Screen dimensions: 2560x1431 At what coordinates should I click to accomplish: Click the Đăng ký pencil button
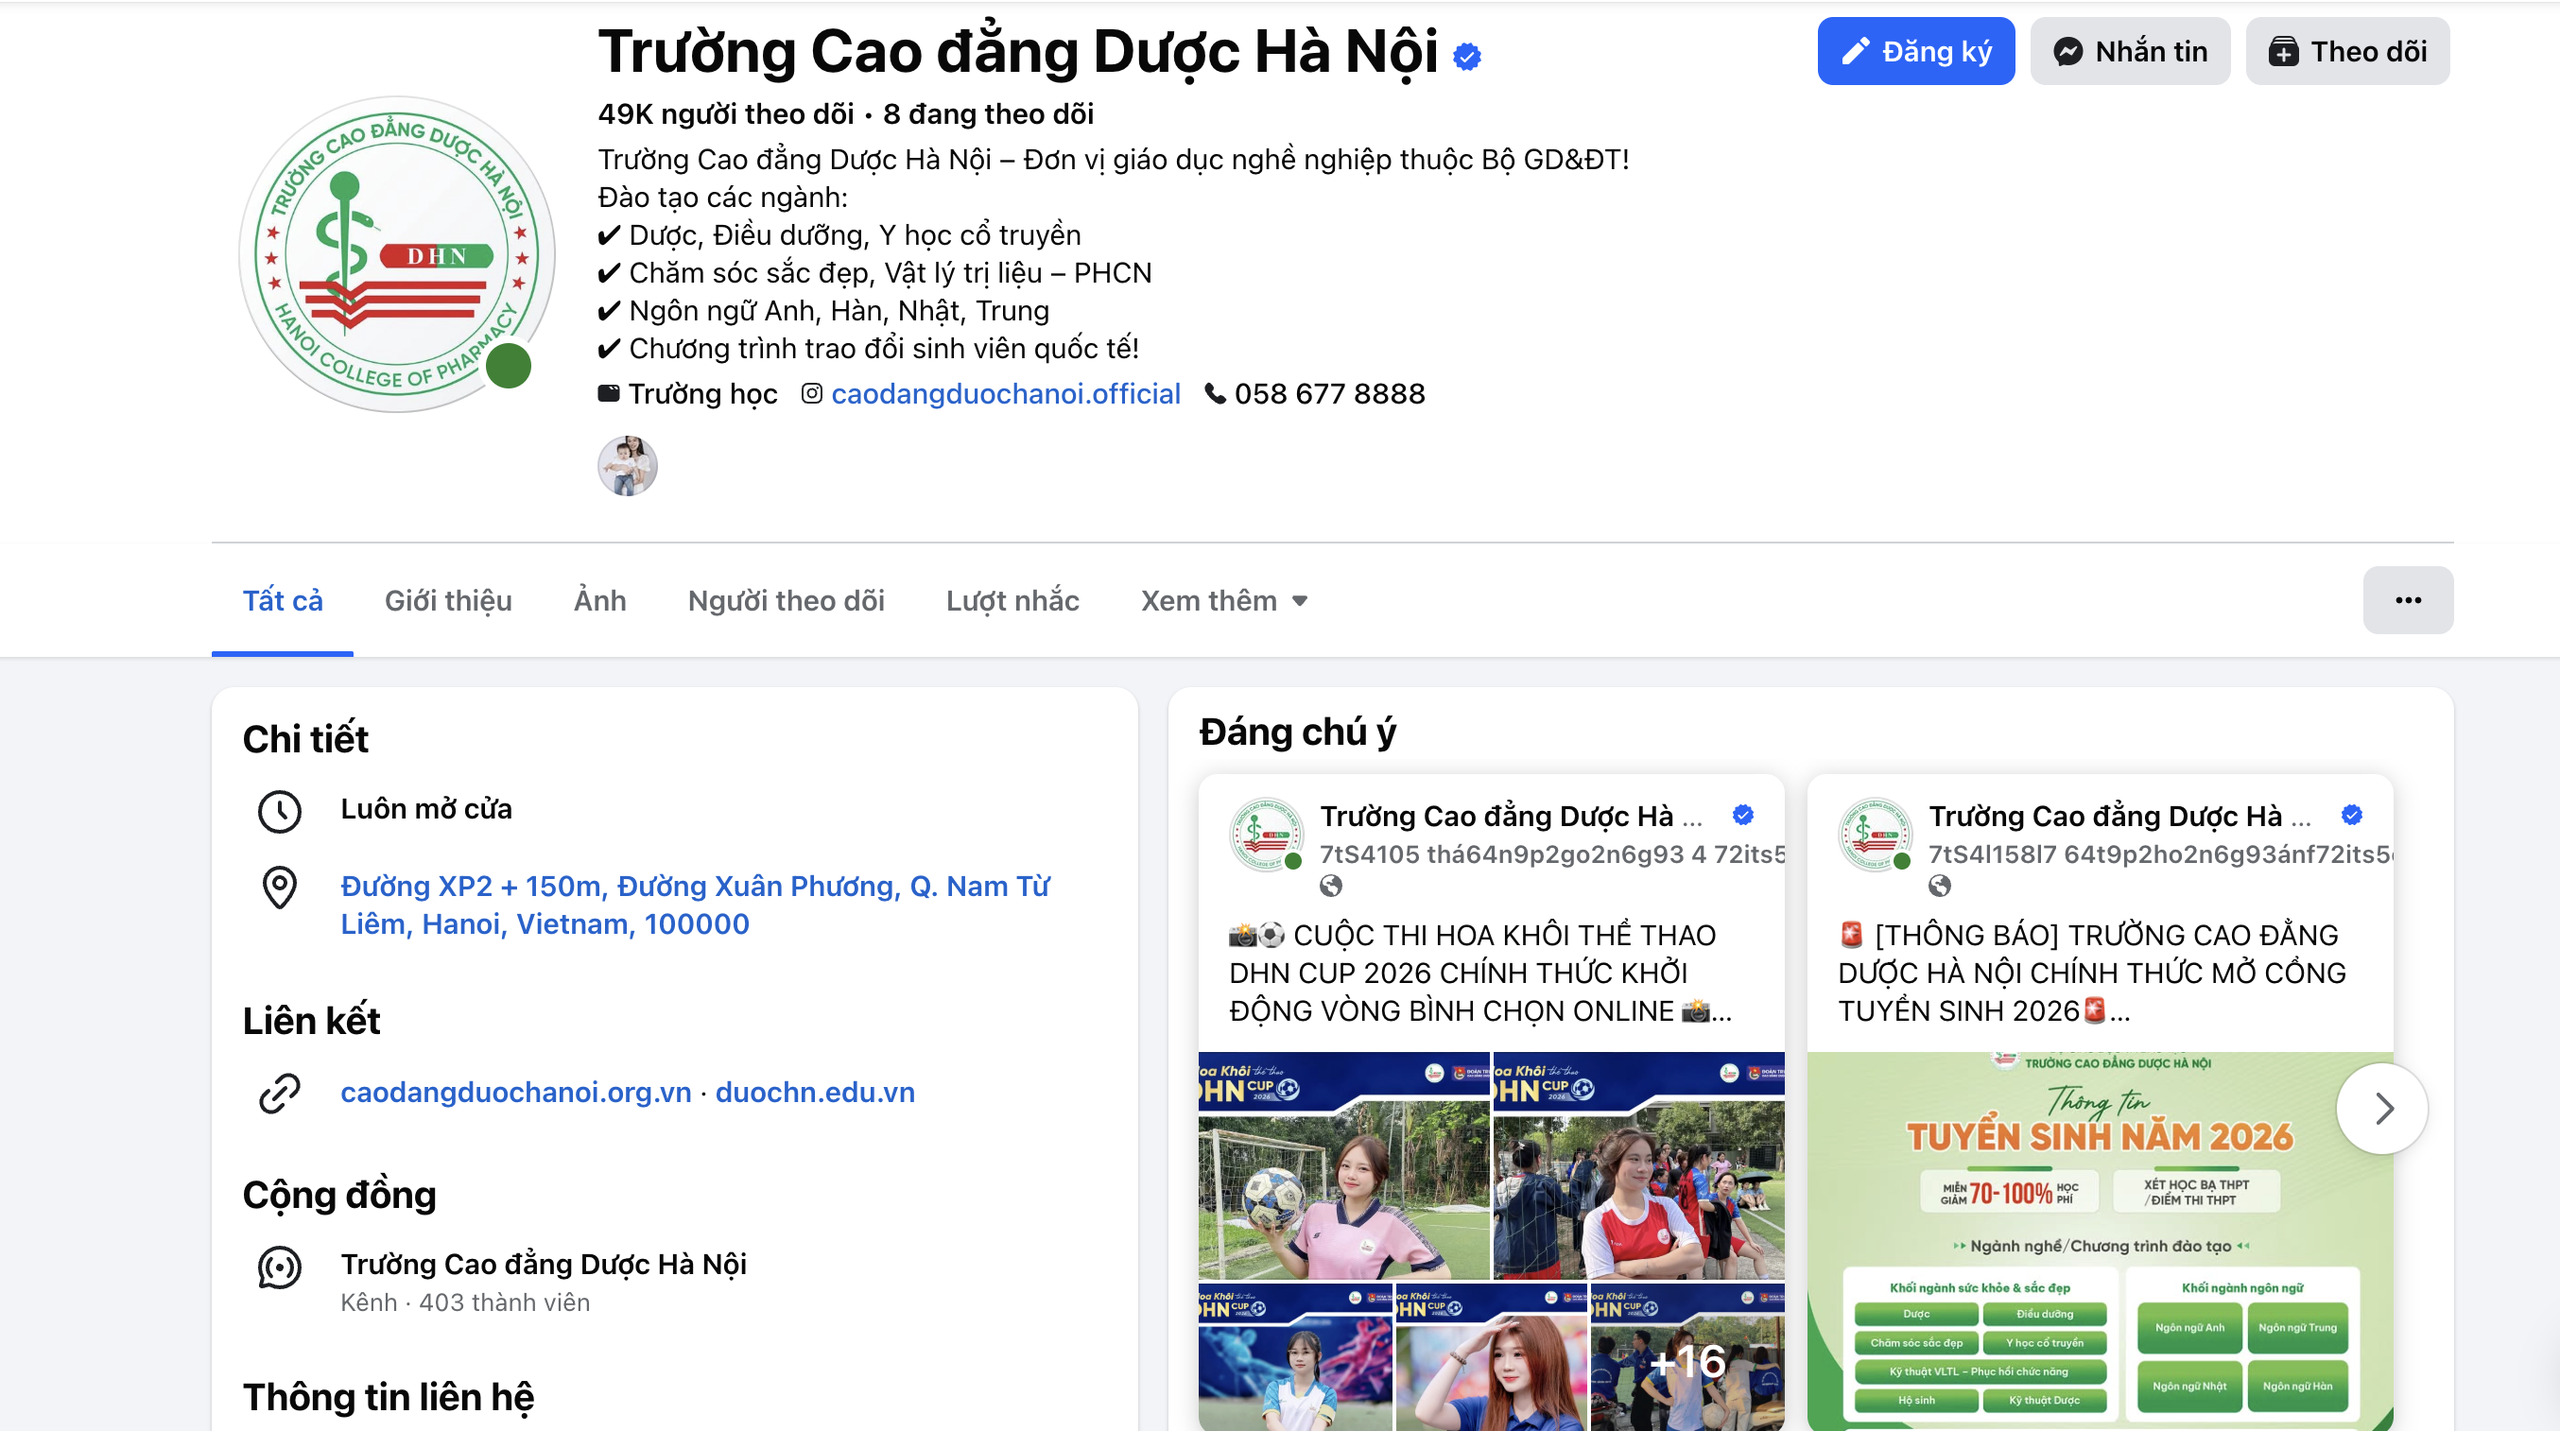pyautogui.click(x=1915, y=51)
